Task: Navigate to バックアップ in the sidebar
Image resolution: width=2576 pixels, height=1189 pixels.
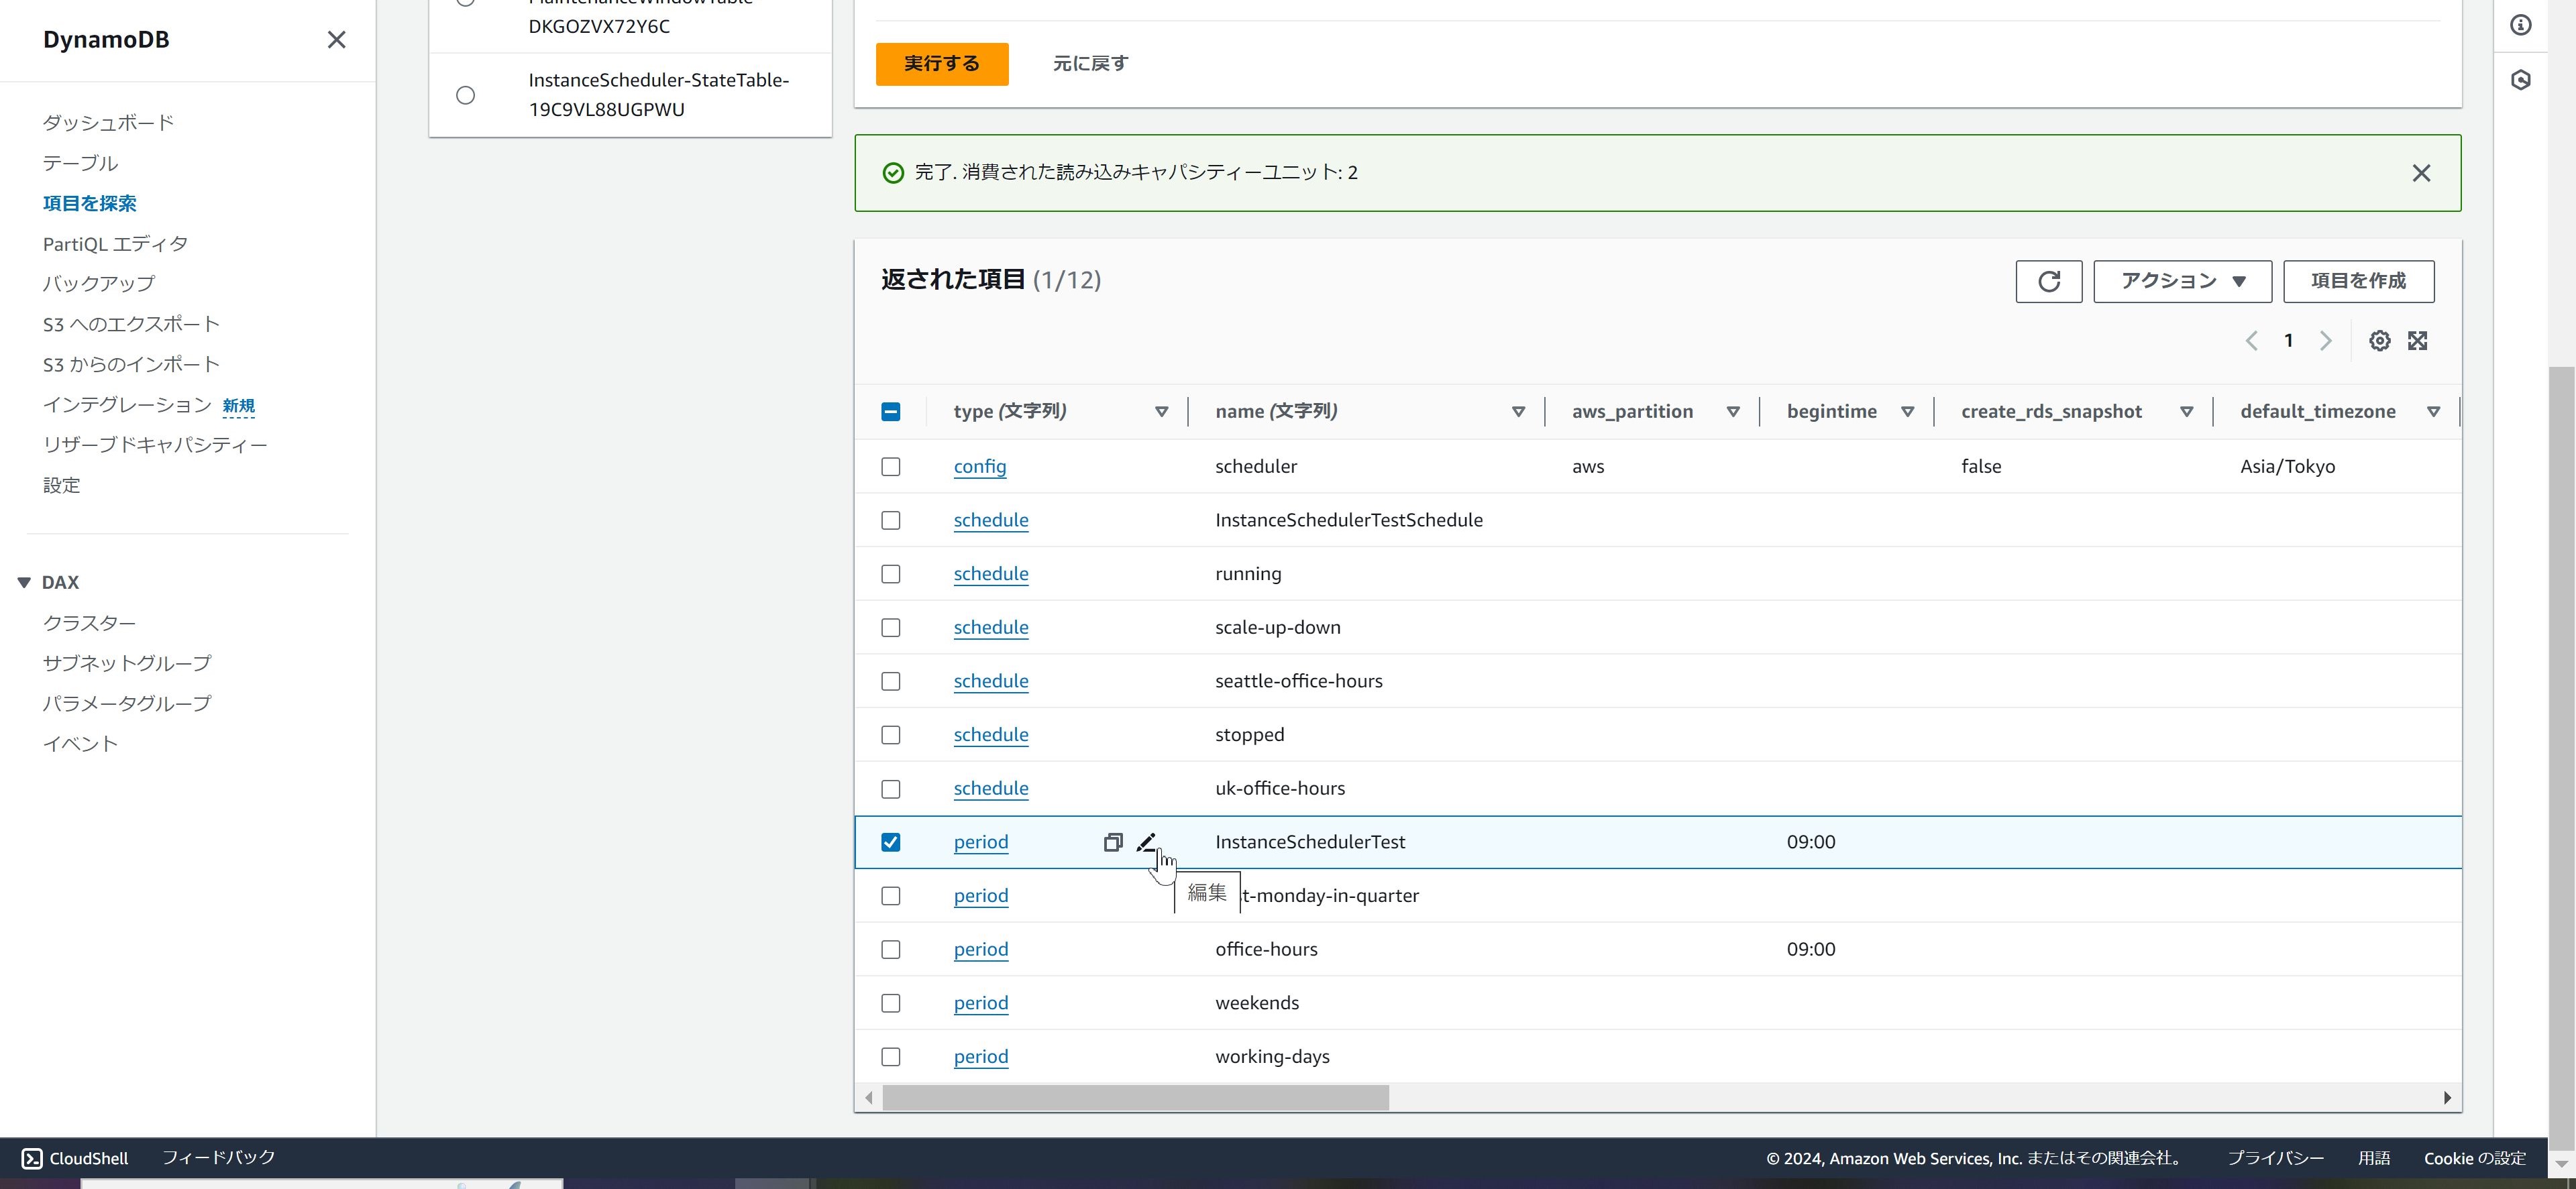Action: point(98,283)
